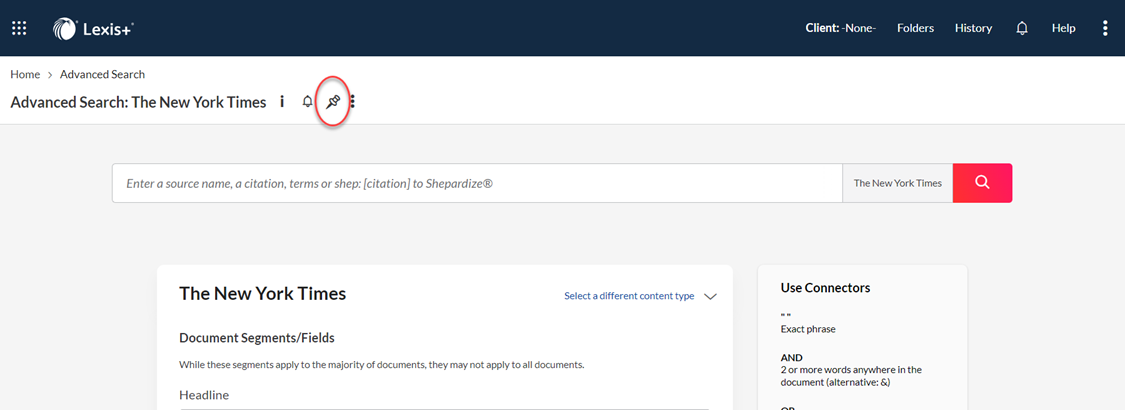The image size is (1125, 410).
Task: Expand the content type chevron
Action: [x=710, y=297]
